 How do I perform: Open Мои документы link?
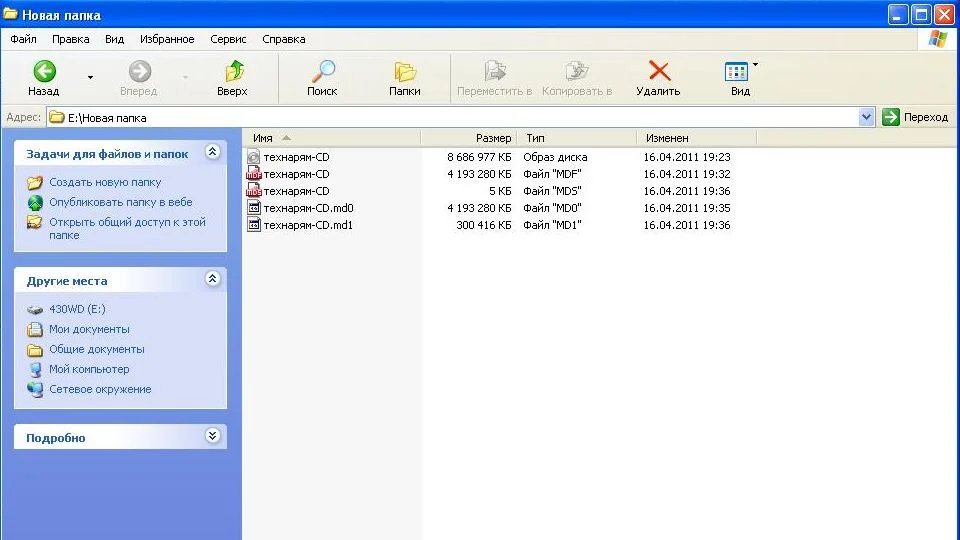(89, 329)
